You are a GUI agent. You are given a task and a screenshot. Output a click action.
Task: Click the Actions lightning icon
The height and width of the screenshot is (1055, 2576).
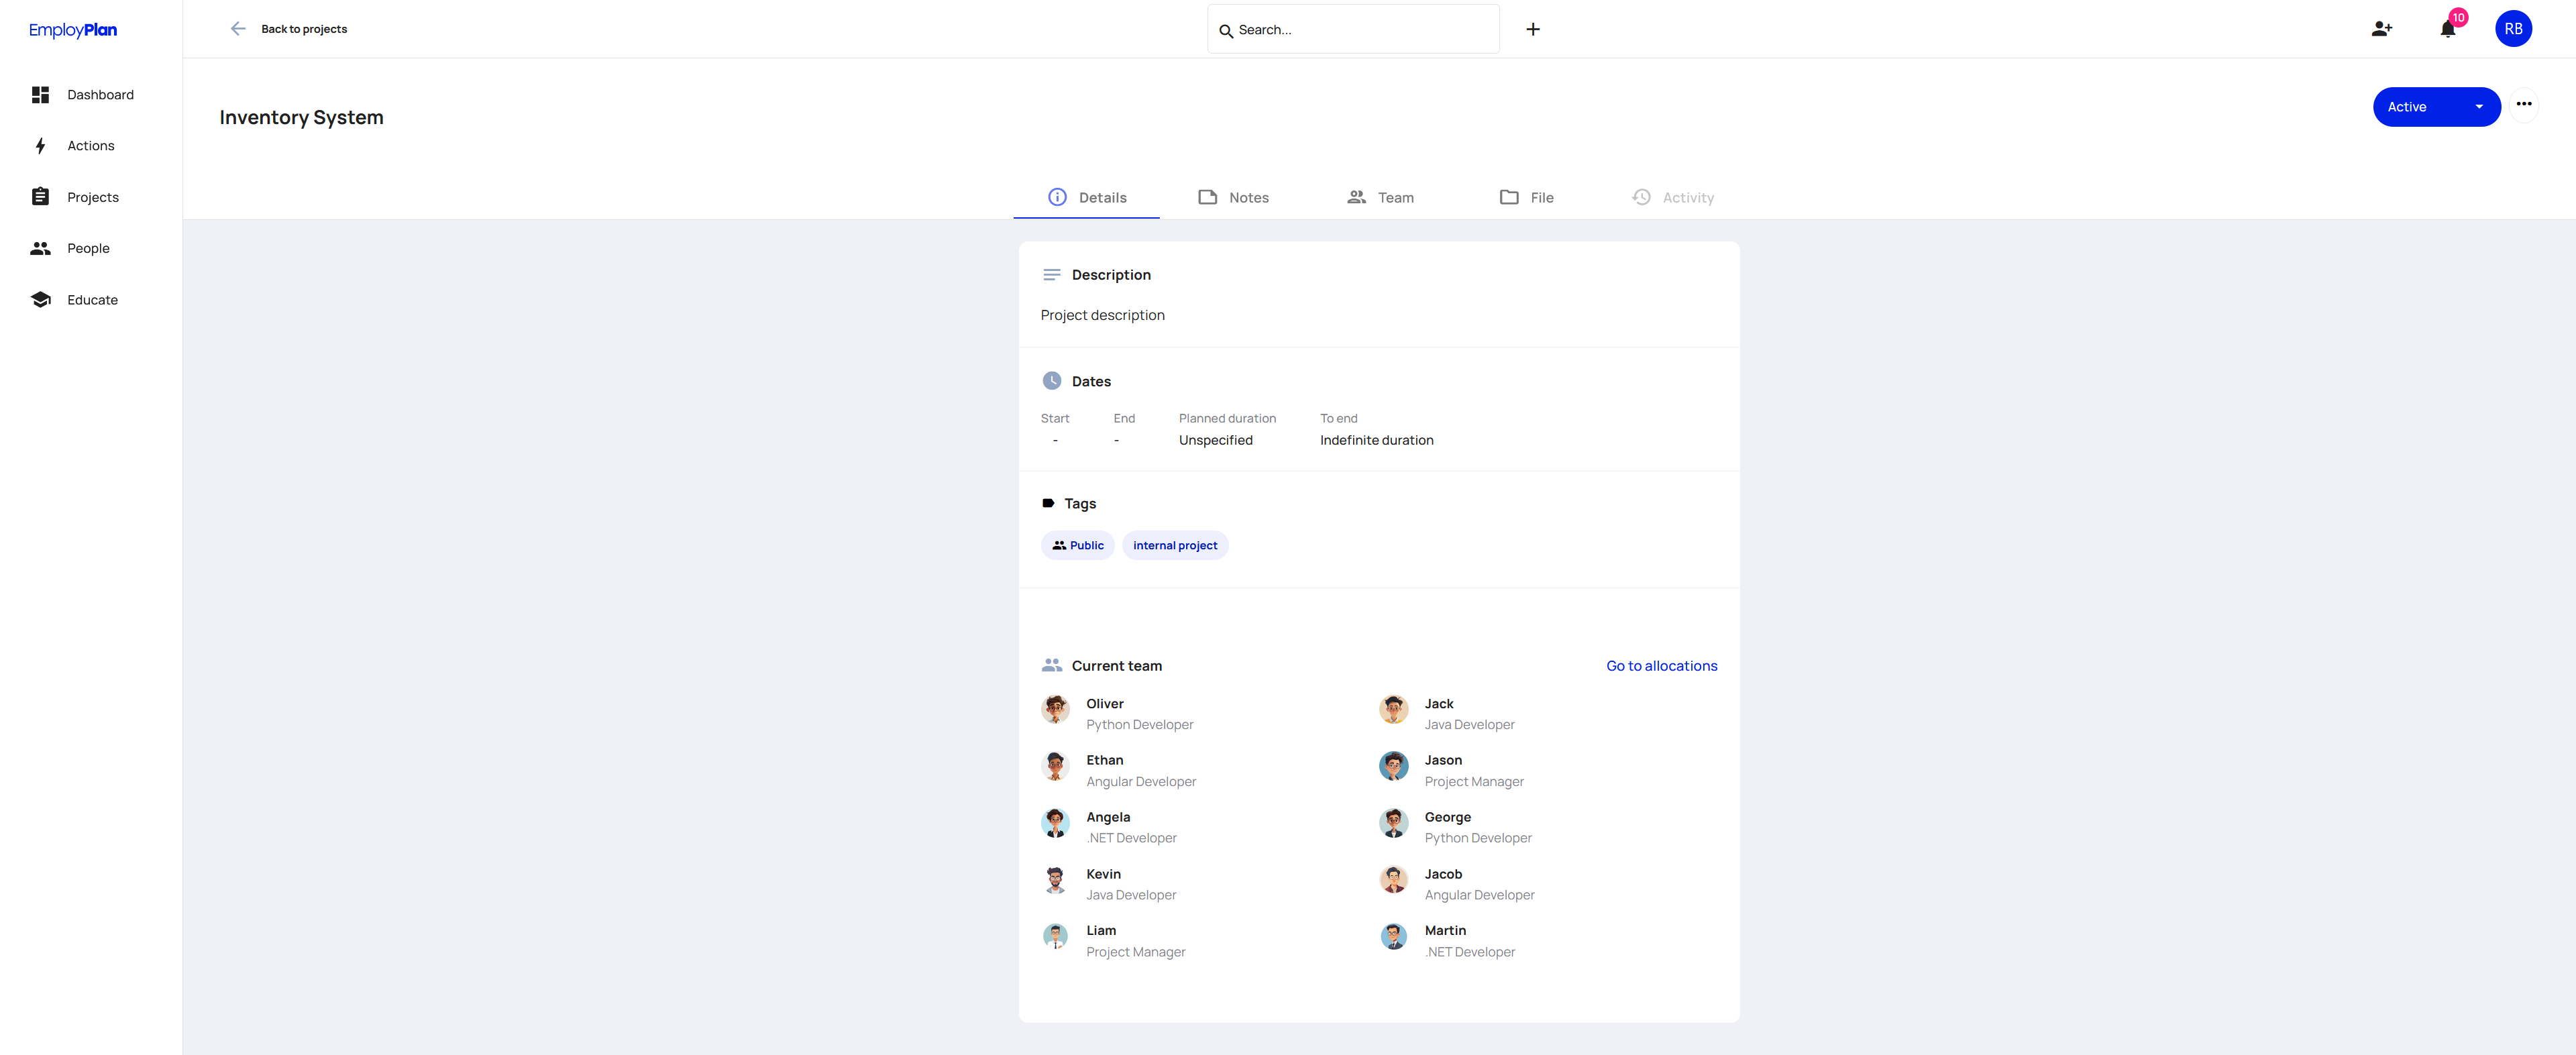click(40, 146)
